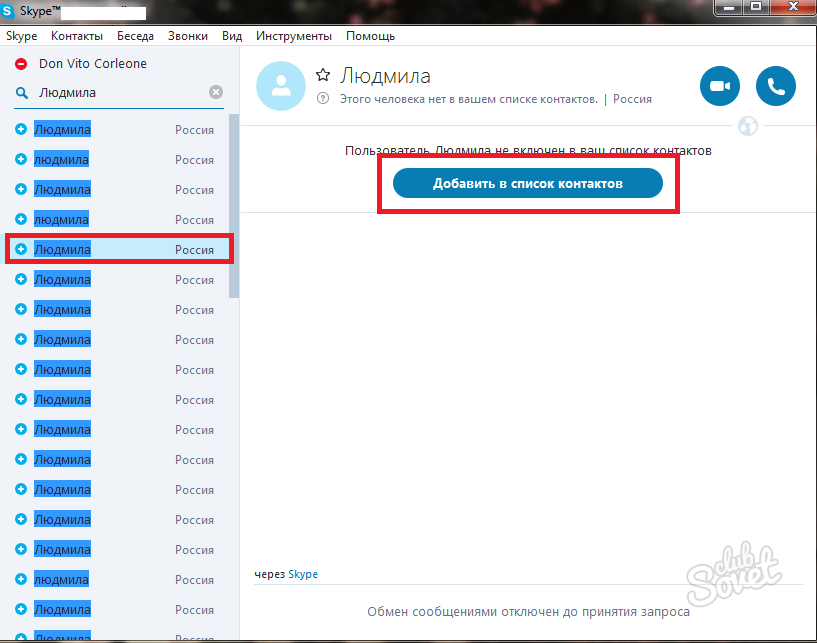Open the Инструменты menu

tap(293, 36)
